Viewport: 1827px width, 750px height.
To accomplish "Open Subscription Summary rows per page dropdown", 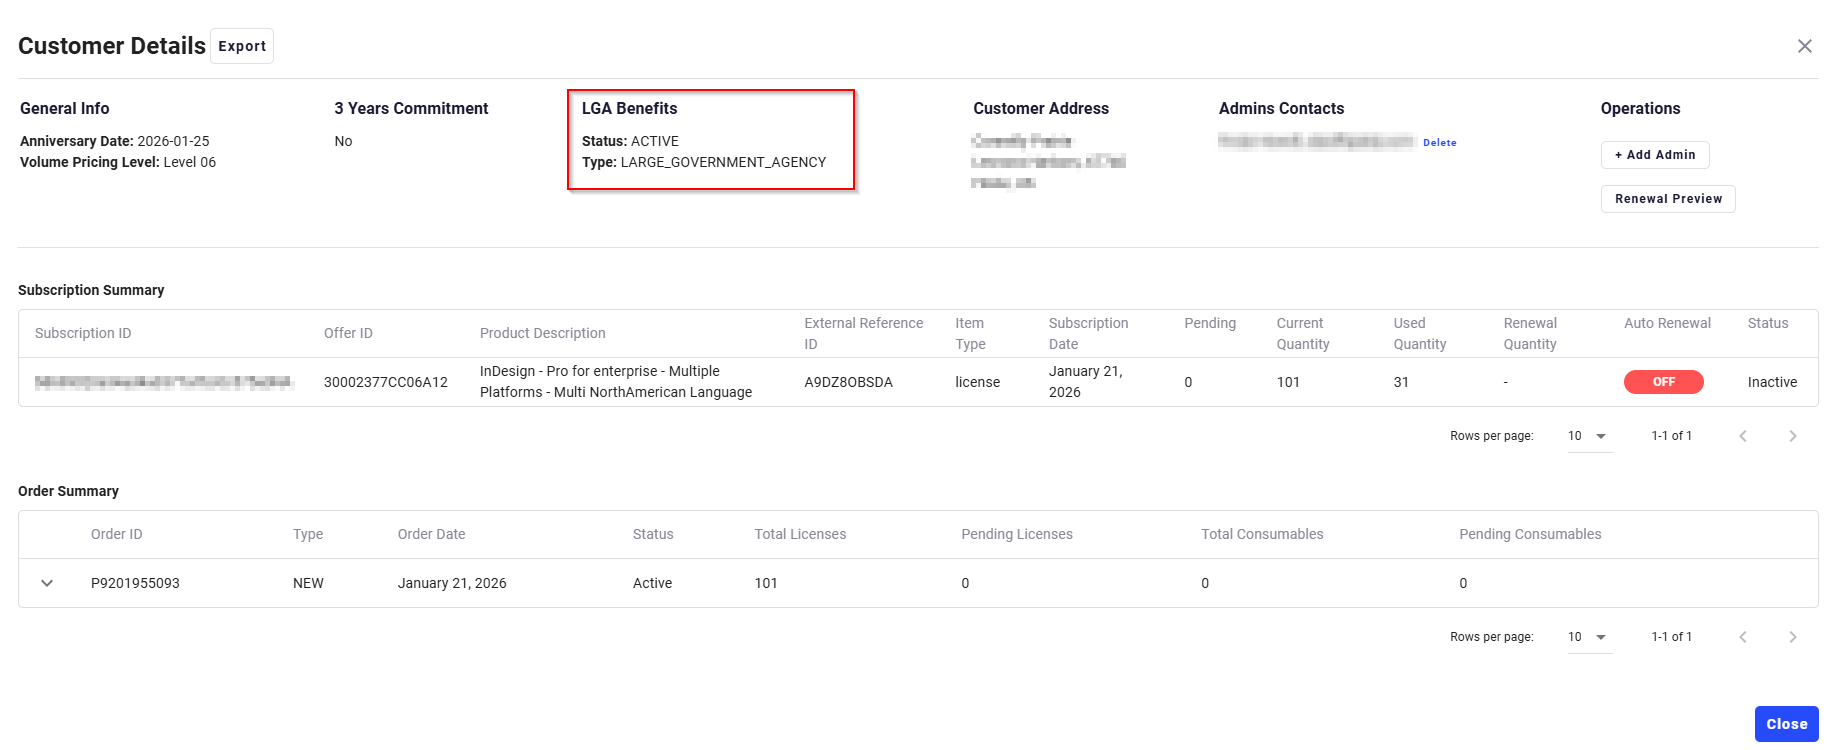I will [x=1588, y=436].
